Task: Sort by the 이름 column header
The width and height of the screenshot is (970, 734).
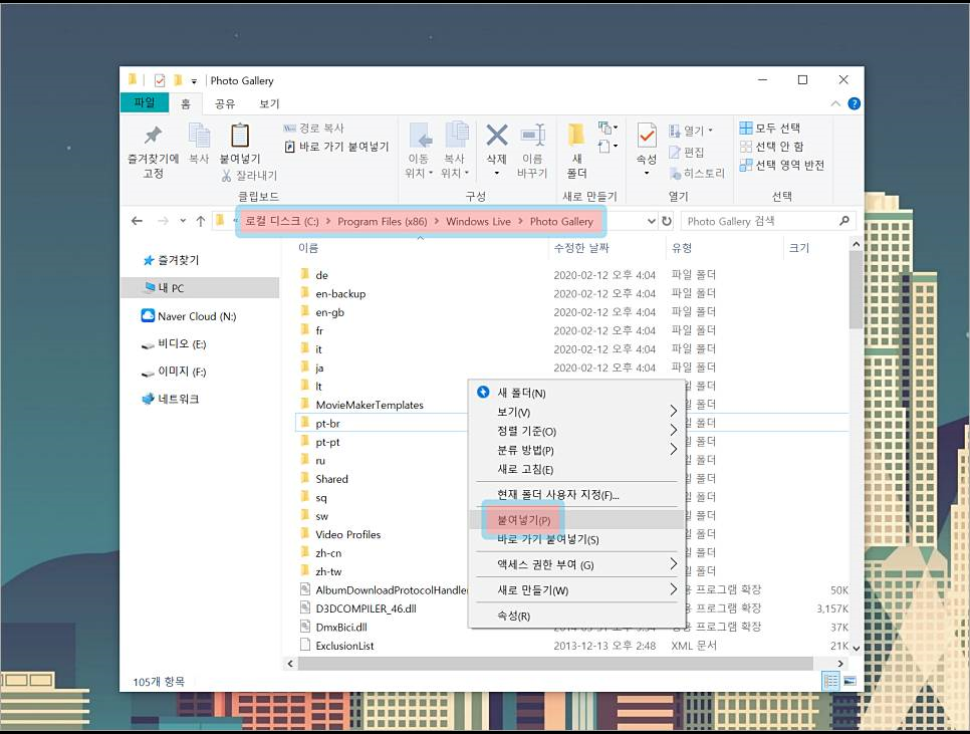Action: 308,248
